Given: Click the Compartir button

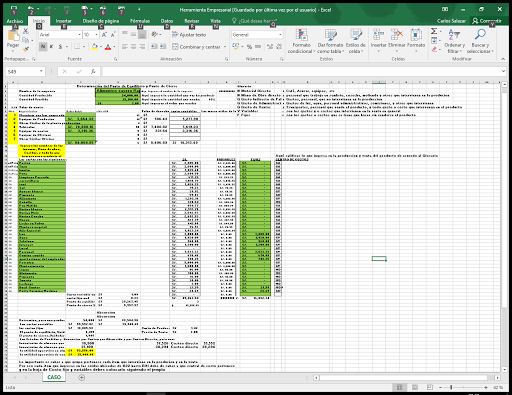Looking at the screenshot, I should click(x=487, y=21).
